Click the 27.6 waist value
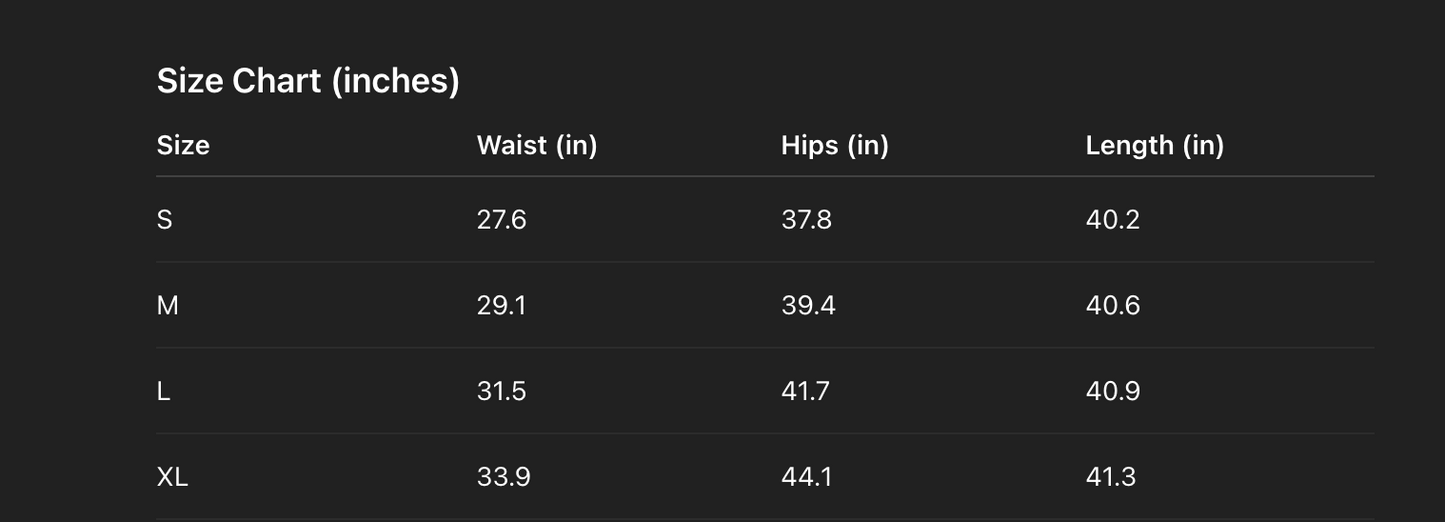1445x522 pixels. coord(502,220)
